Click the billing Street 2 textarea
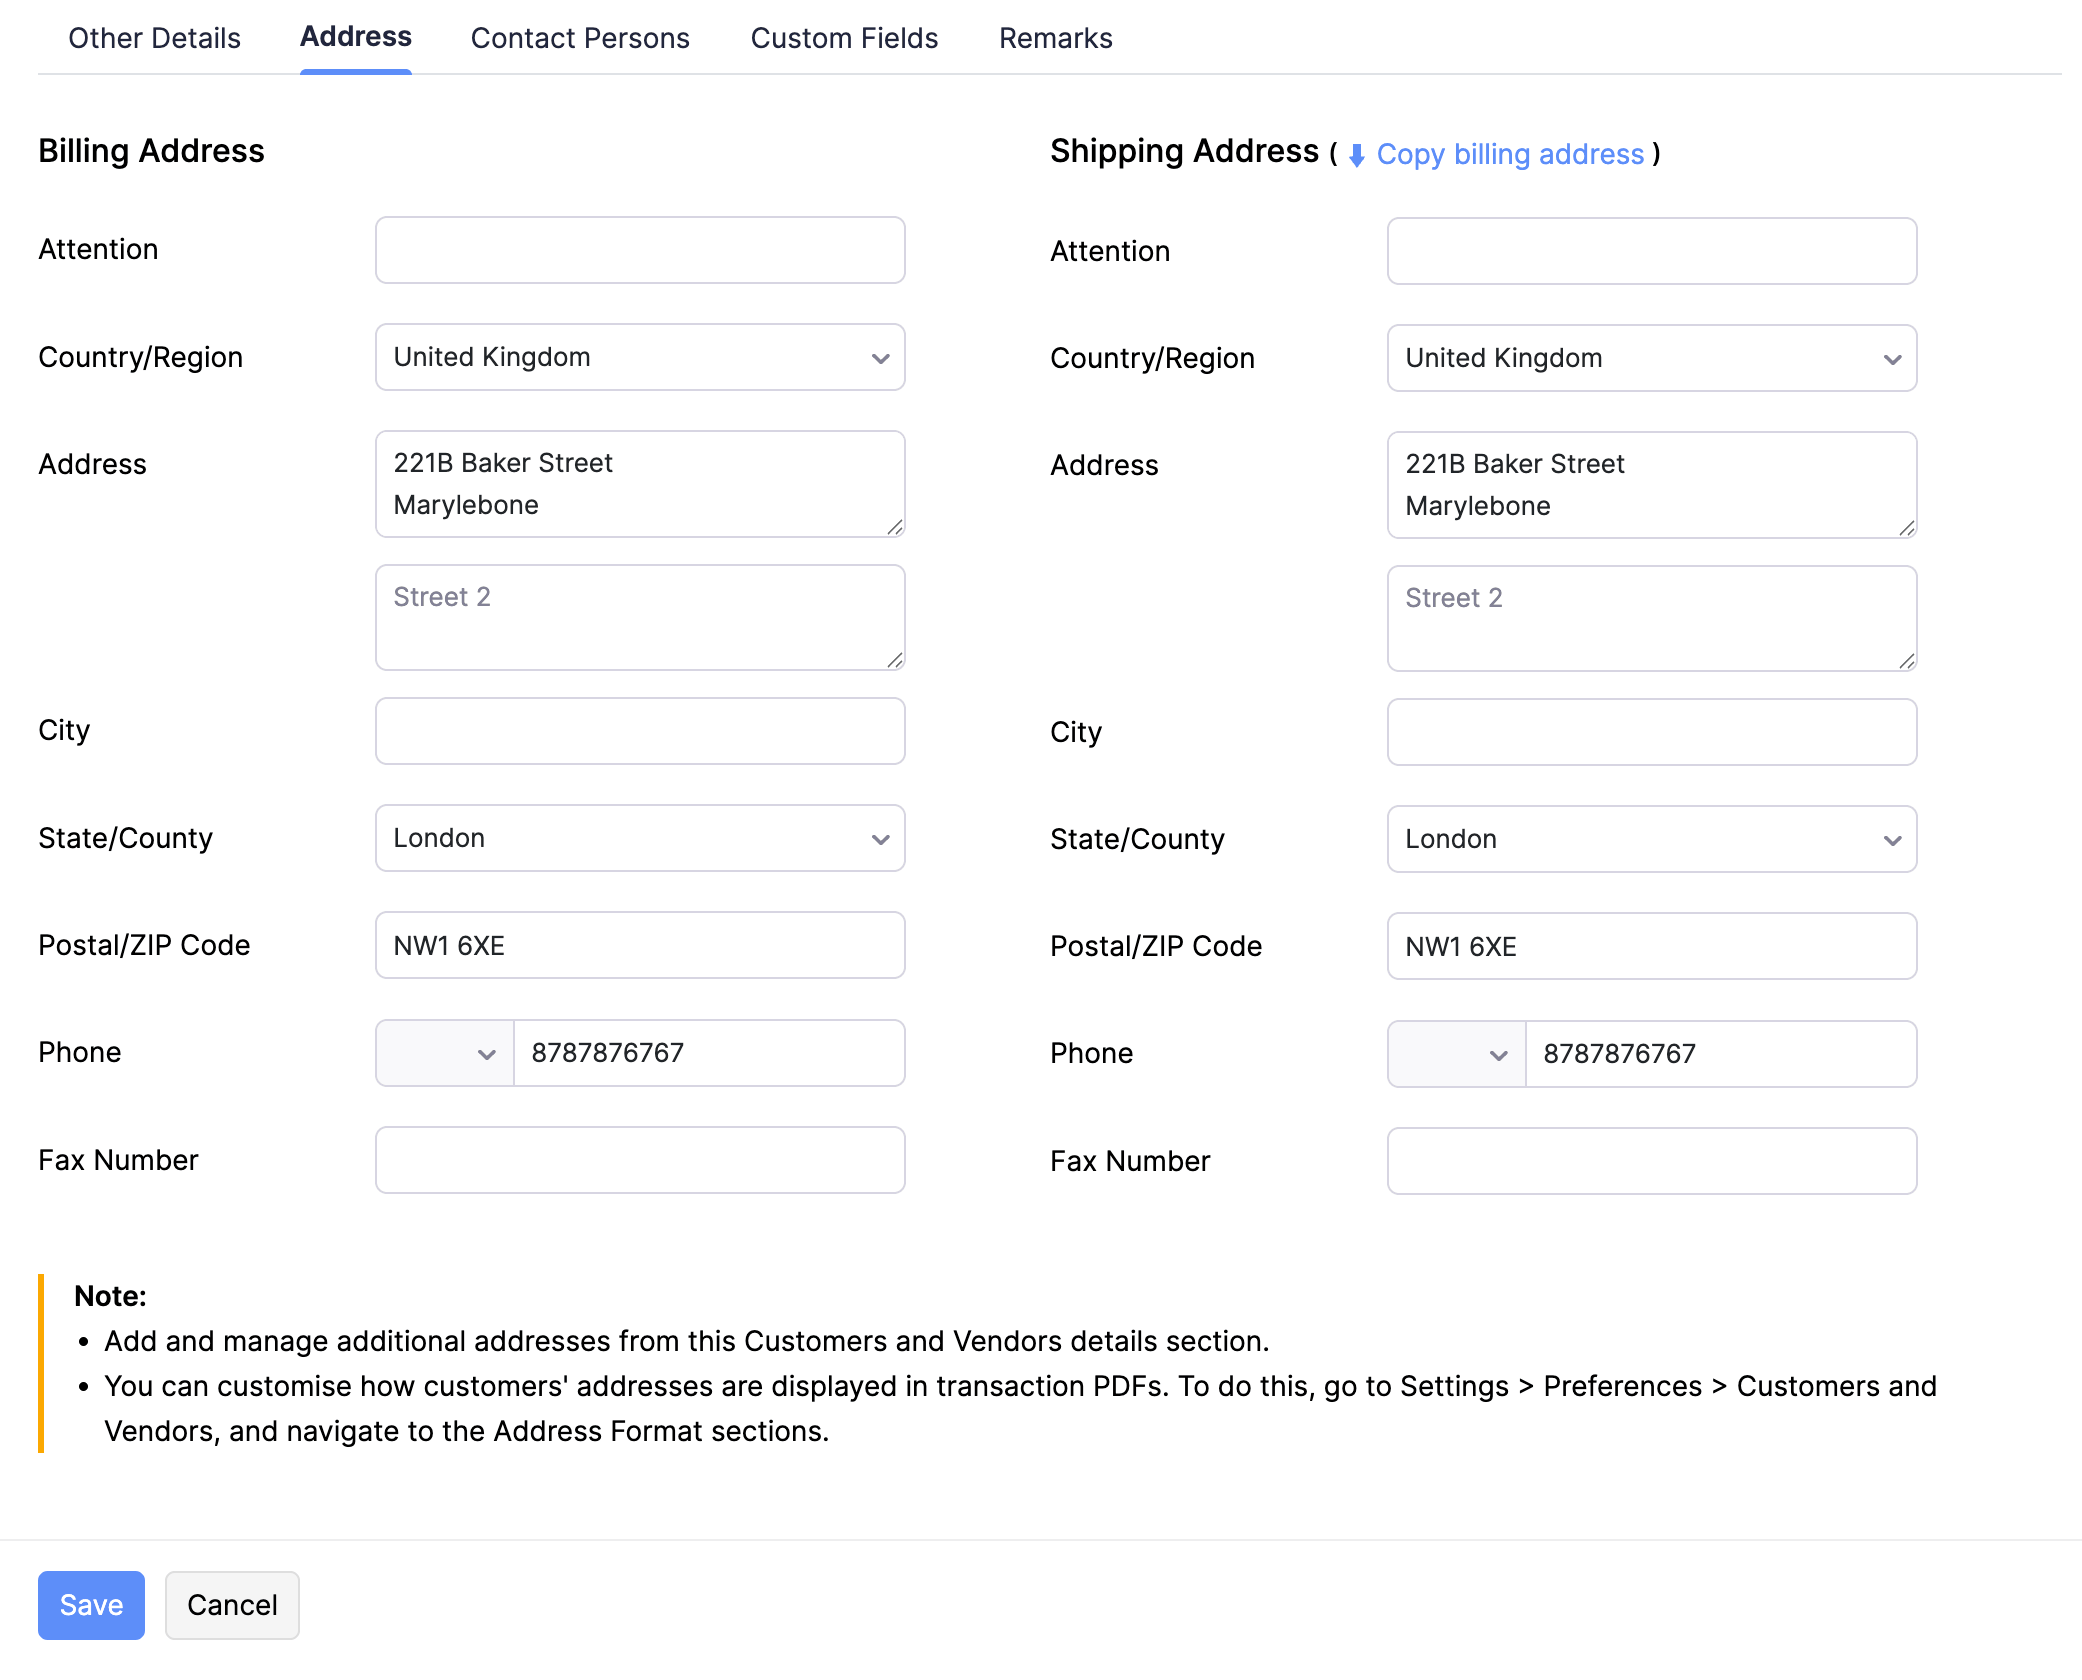 coord(640,617)
